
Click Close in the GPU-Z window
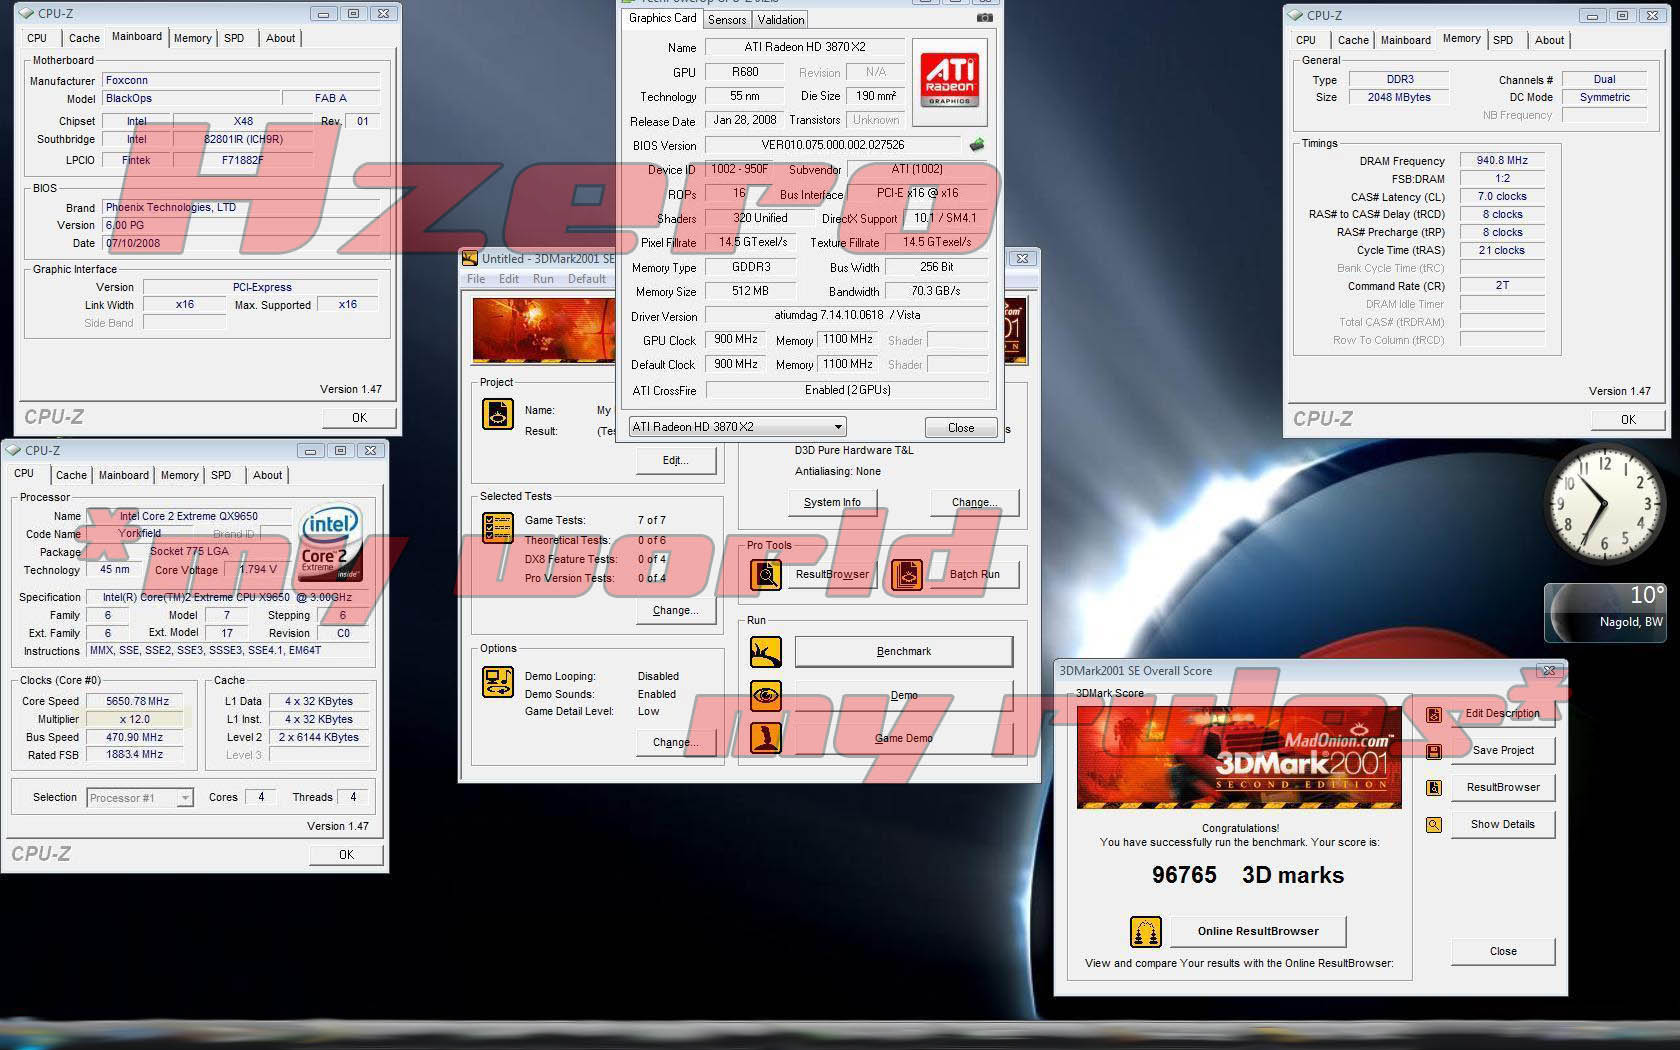[961, 428]
